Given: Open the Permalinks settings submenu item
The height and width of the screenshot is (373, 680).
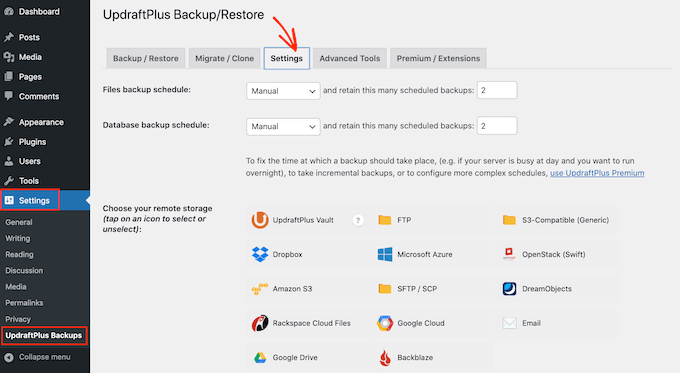Looking at the screenshot, I should (x=24, y=303).
